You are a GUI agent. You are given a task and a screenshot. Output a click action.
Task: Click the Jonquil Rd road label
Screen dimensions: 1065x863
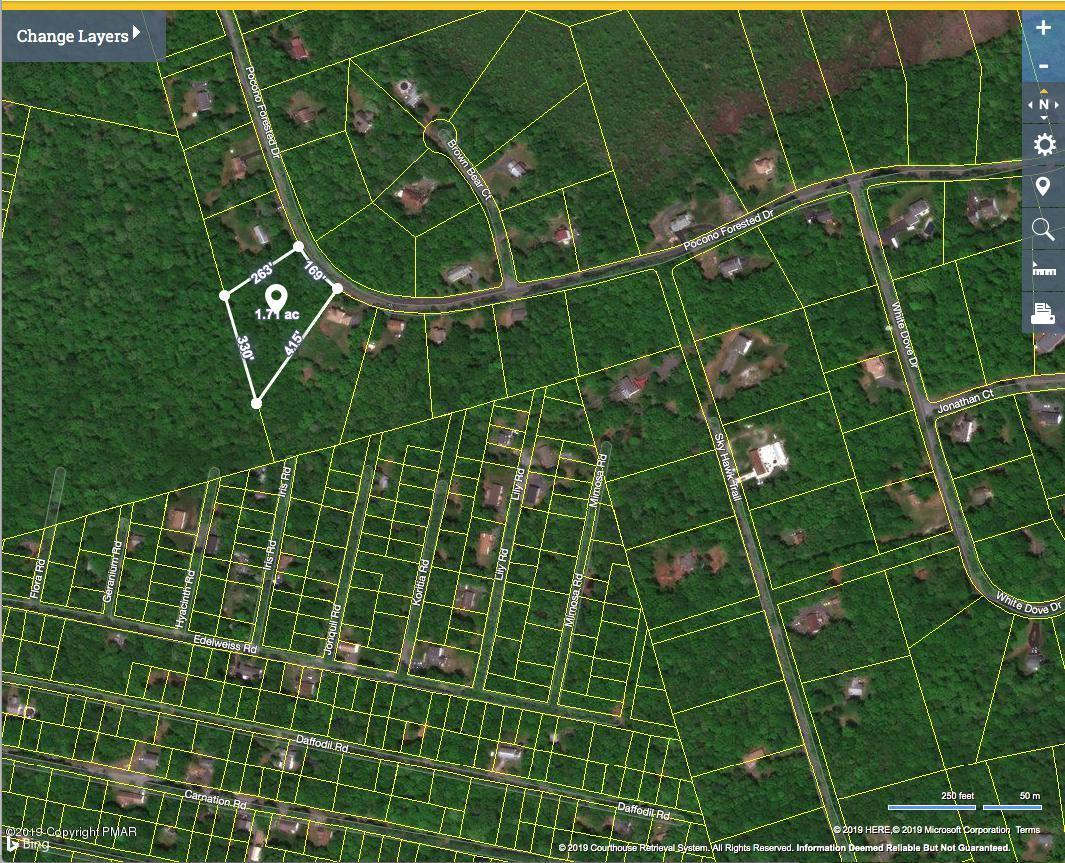point(332,630)
